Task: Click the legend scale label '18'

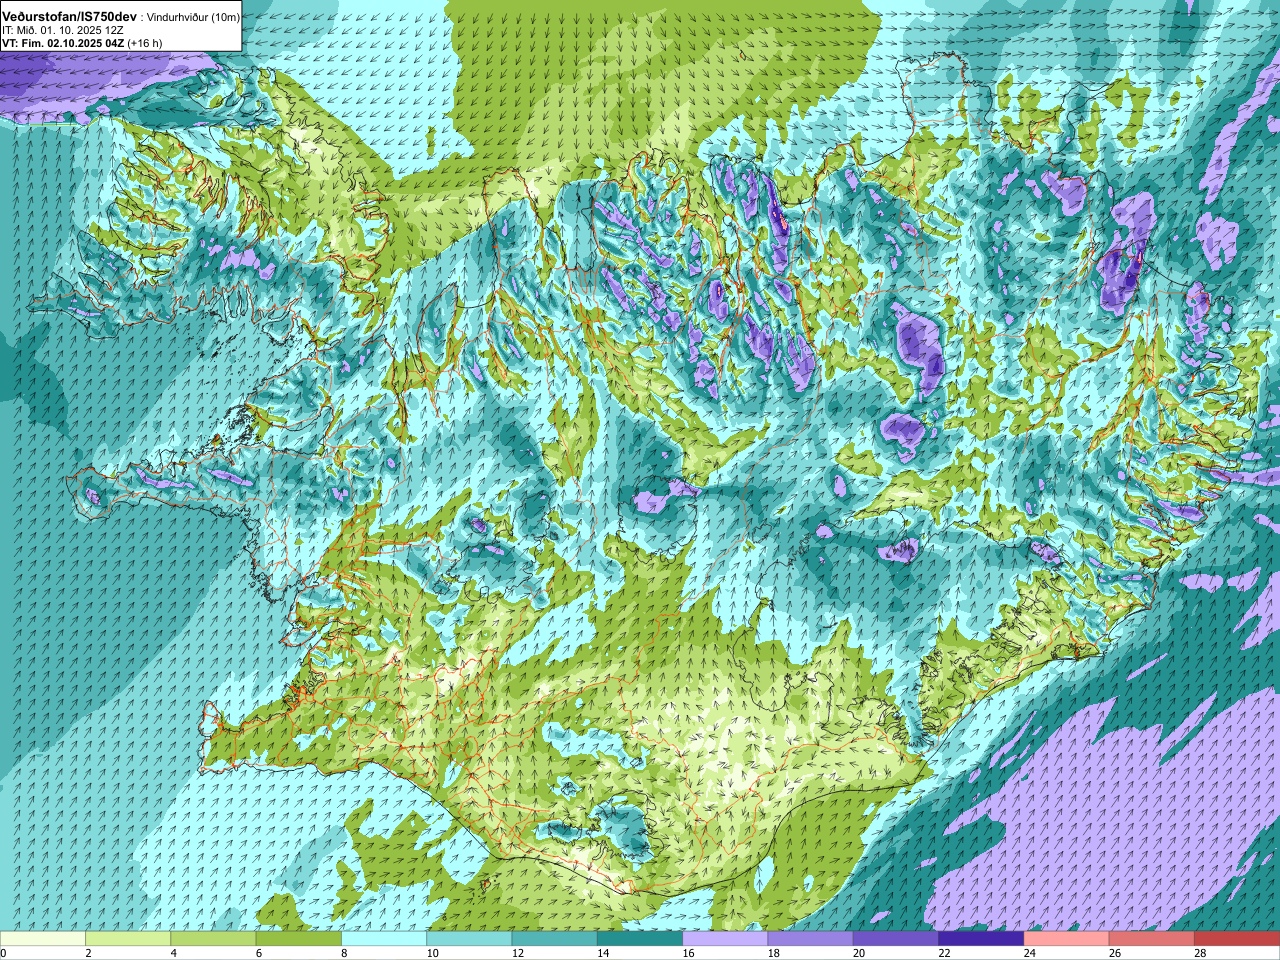Action: pyautogui.click(x=773, y=953)
